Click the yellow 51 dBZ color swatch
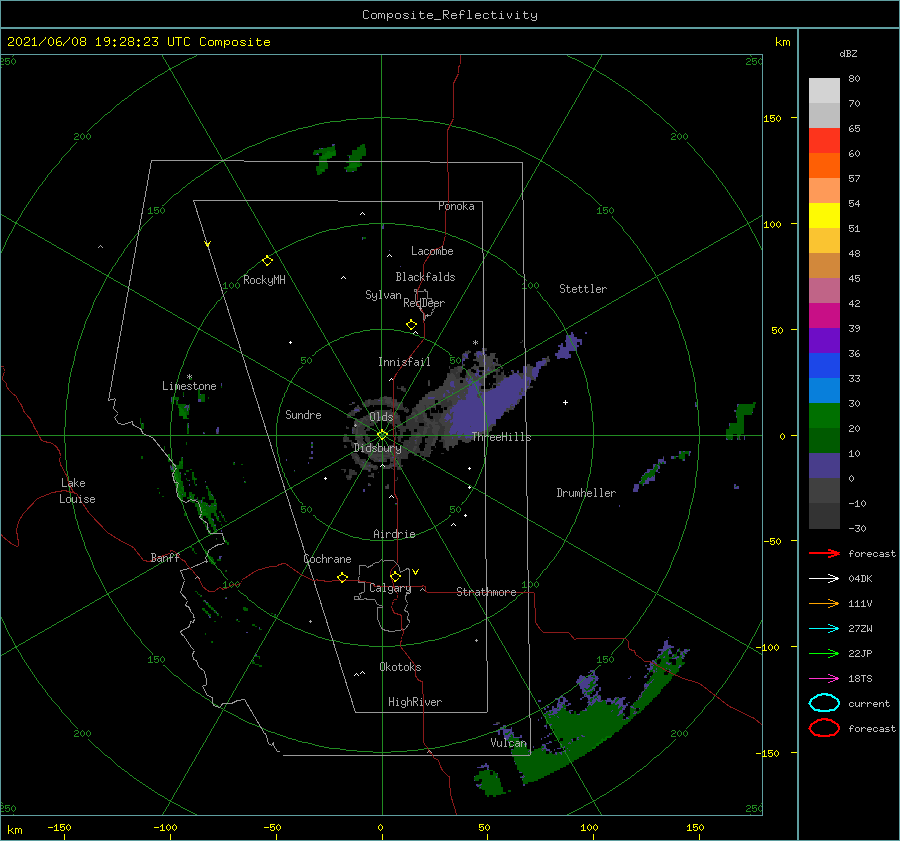 click(x=824, y=216)
